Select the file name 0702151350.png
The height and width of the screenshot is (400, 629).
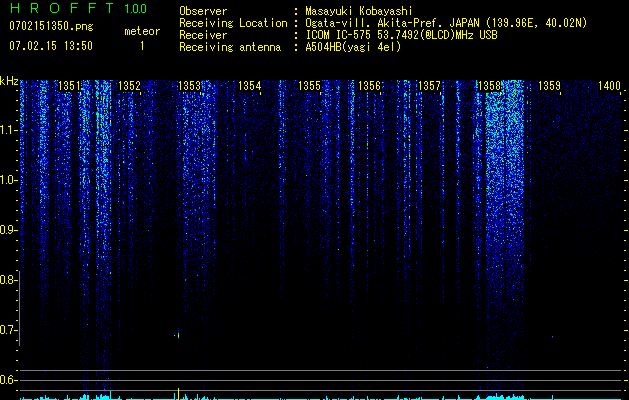(x=51, y=26)
